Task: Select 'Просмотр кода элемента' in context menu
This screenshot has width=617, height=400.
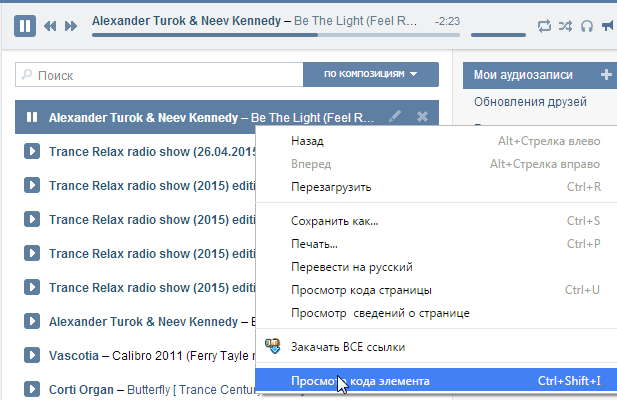Action: click(x=360, y=381)
